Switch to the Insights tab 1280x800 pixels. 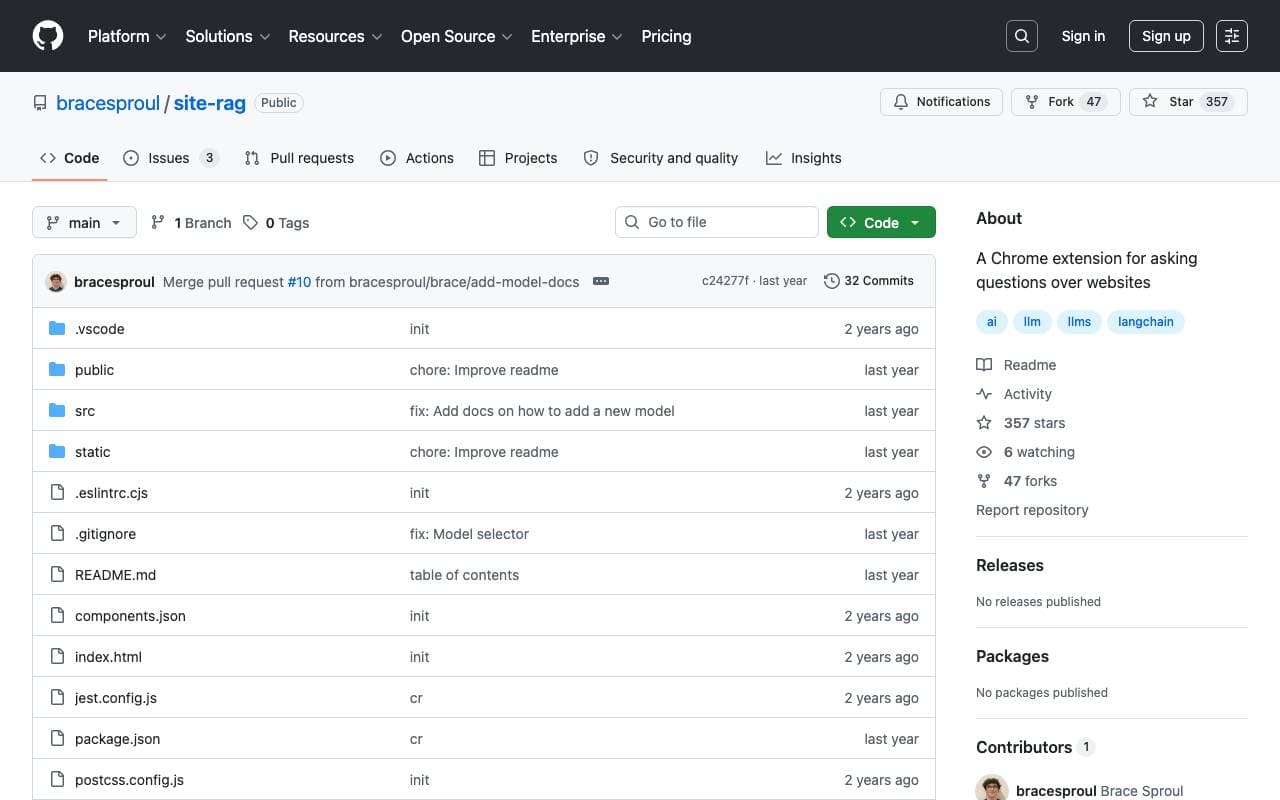(804, 158)
